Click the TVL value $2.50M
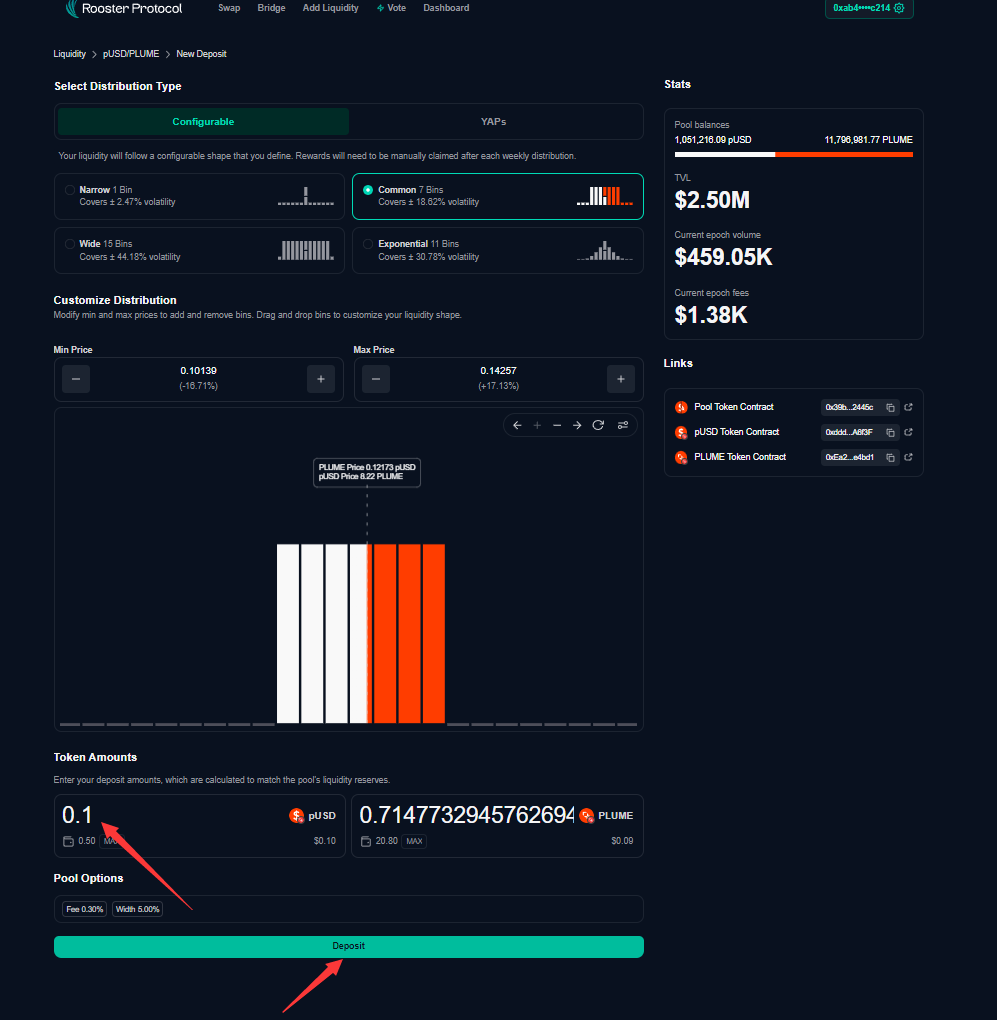 [712, 200]
